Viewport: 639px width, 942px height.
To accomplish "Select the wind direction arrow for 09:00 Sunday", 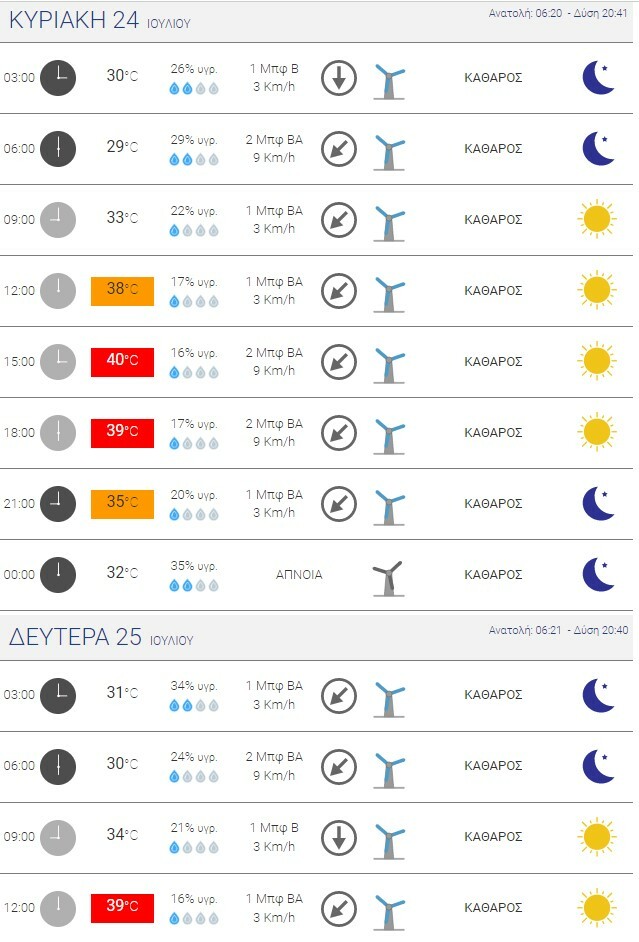I will [341, 219].
